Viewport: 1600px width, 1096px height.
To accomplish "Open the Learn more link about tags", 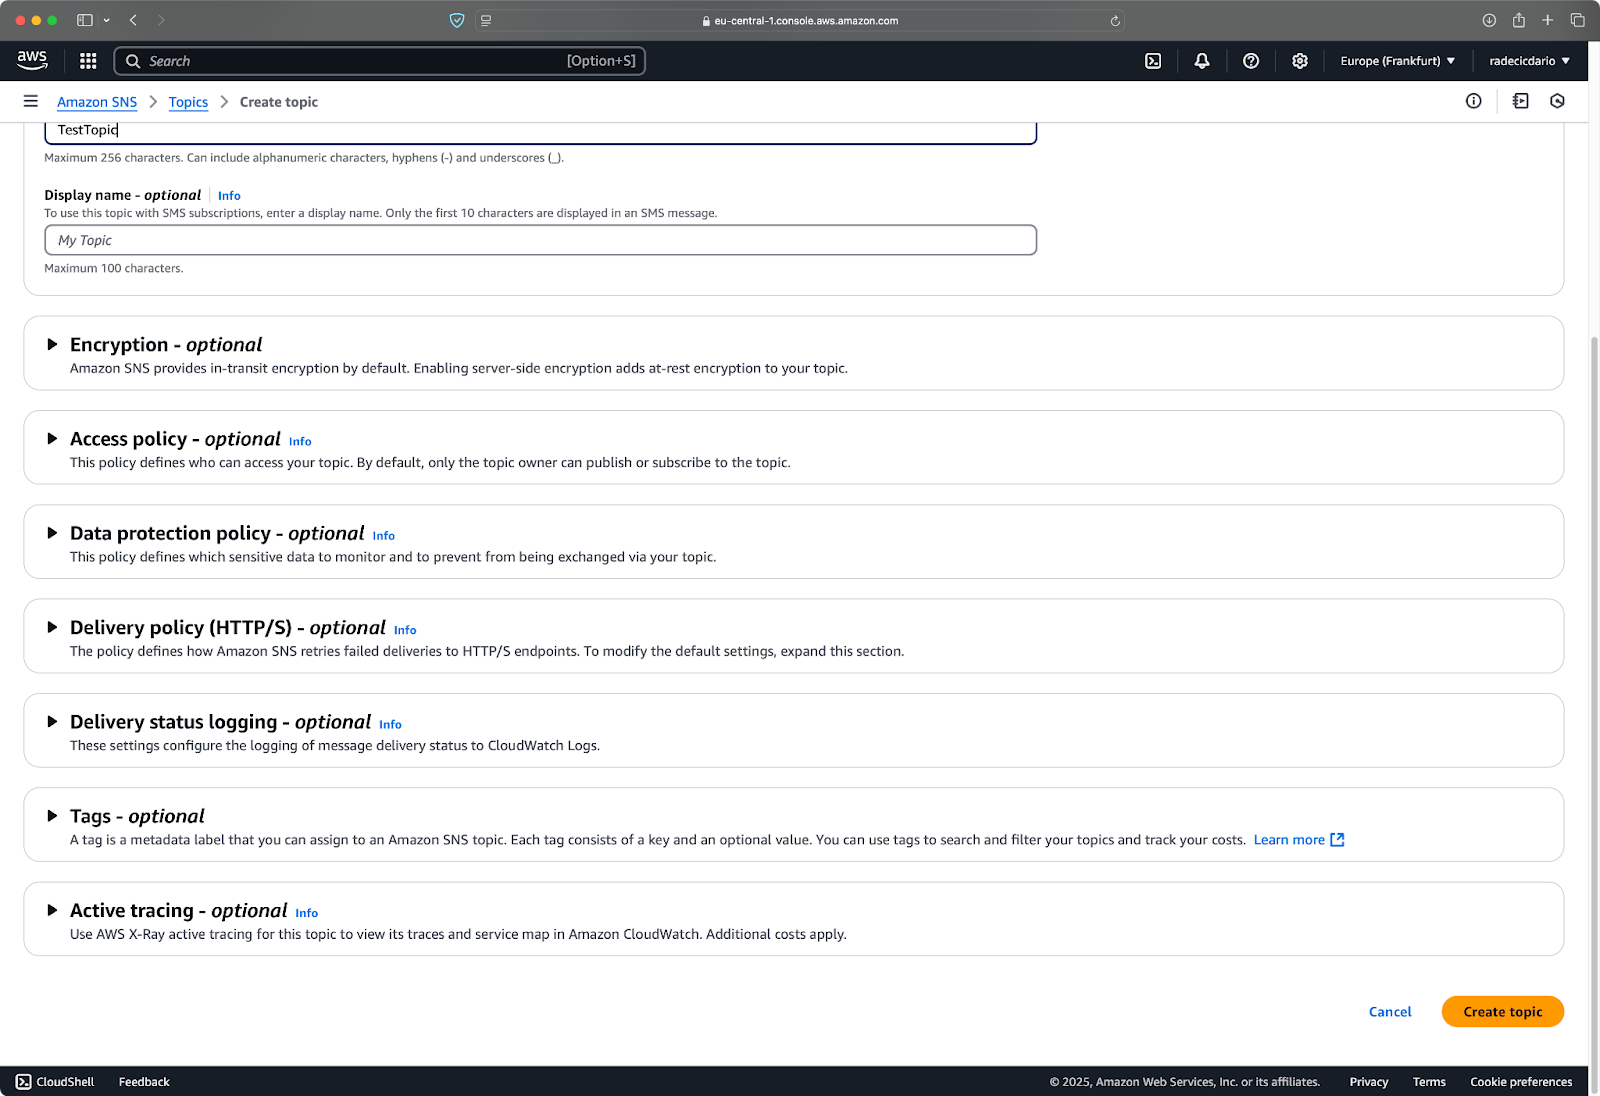I will click(x=1289, y=840).
